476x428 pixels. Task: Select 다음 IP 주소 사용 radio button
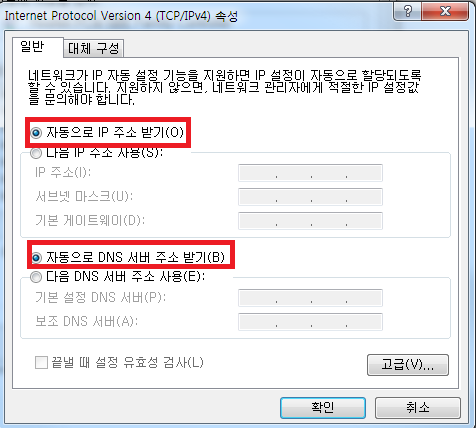pyautogui.click(x=36, y=153)
